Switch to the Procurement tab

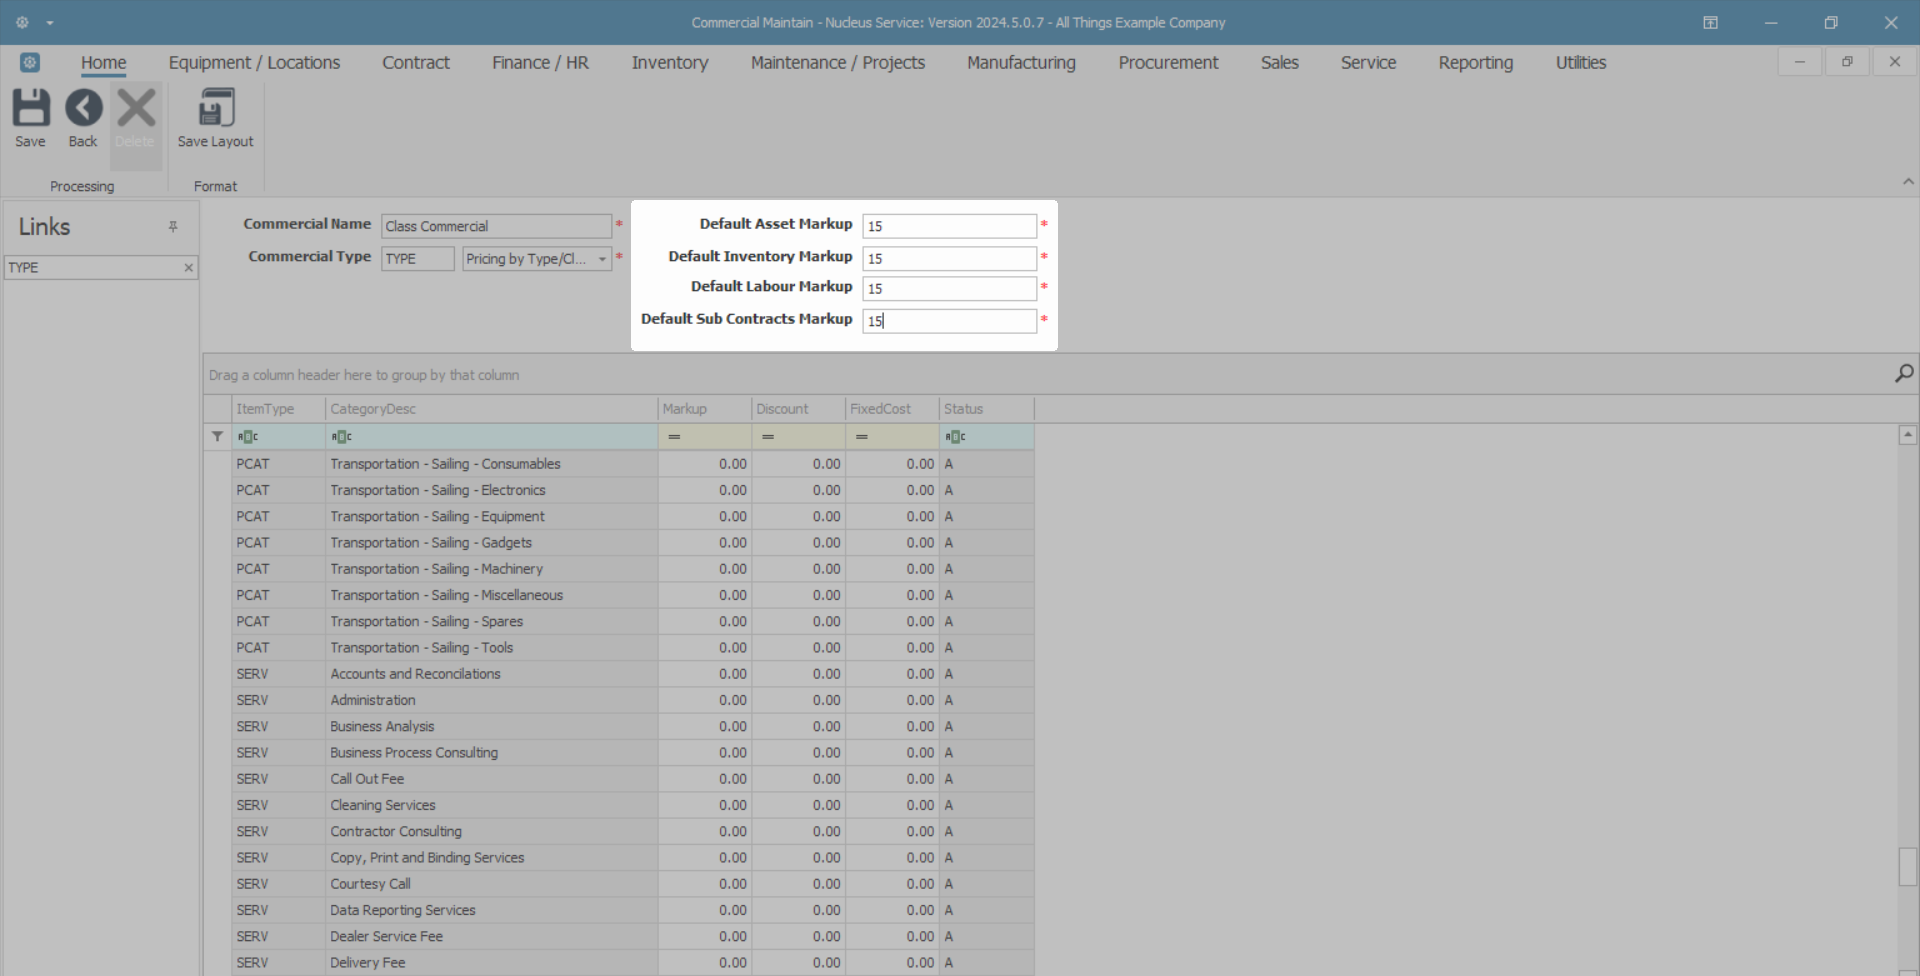click(1167, 62)
